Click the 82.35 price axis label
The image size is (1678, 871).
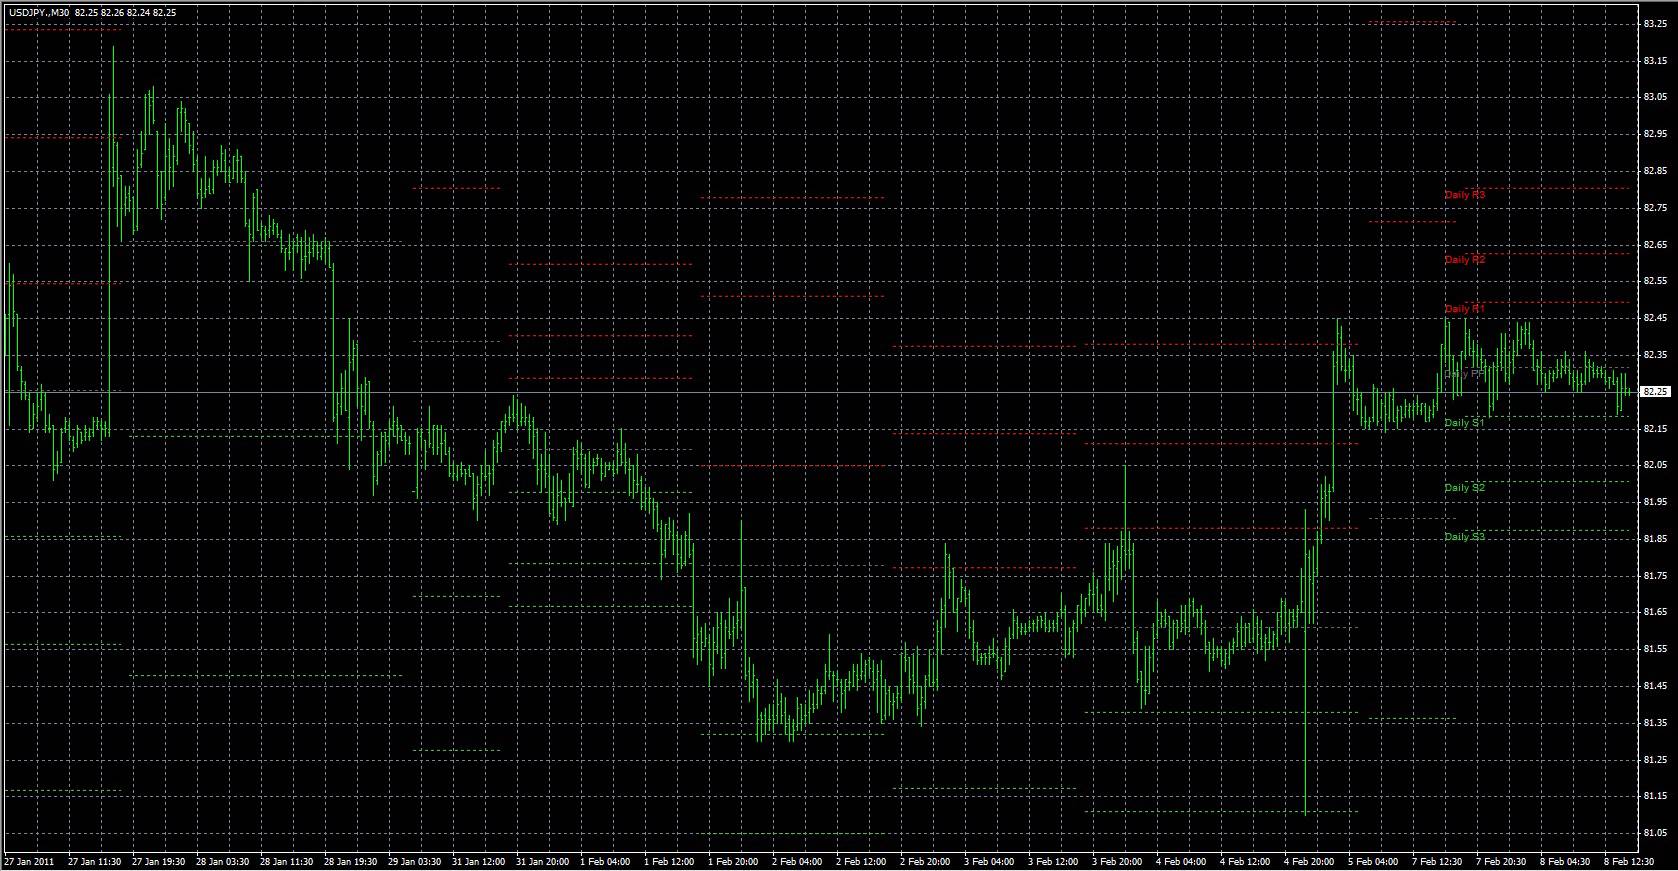pyautogui.click(x=1655, y=355)
